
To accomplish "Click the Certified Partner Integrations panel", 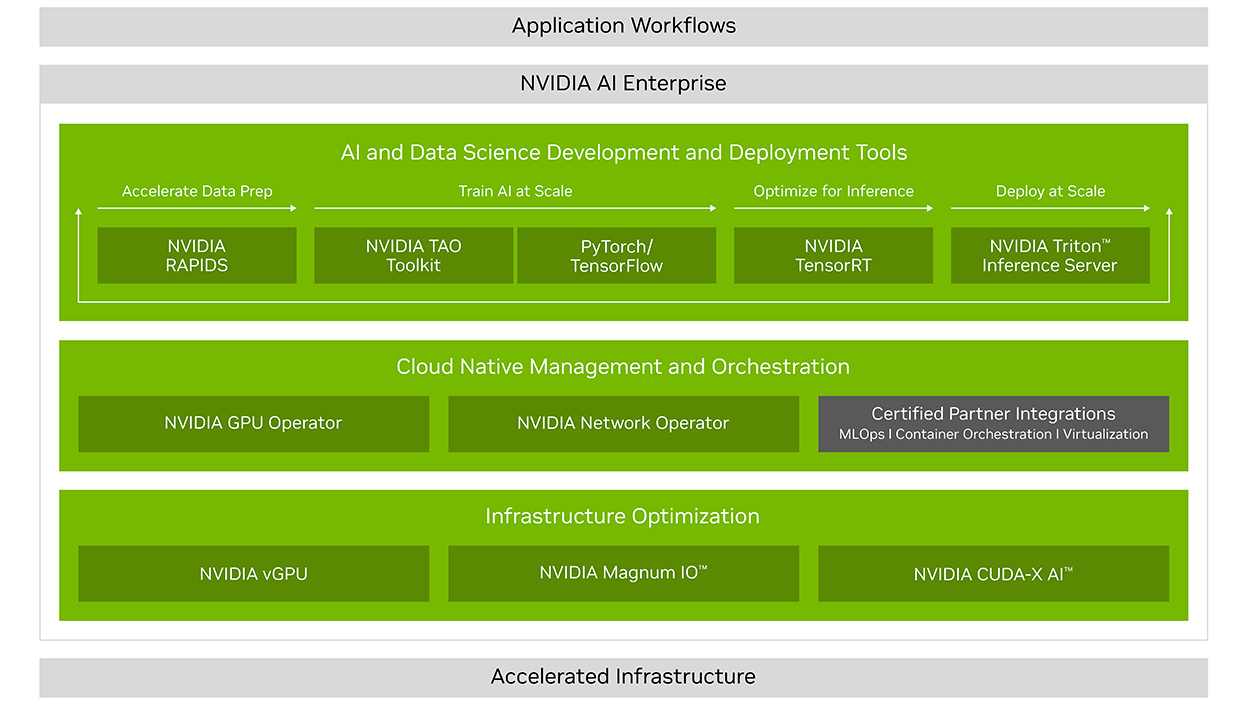I will (993, 423).
